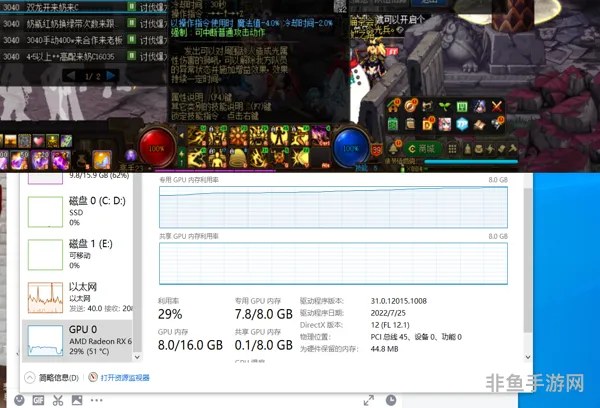Click the expand arrows icon in bottom toolbar
Screen dimensions: 600x408
tap(368, 400)
